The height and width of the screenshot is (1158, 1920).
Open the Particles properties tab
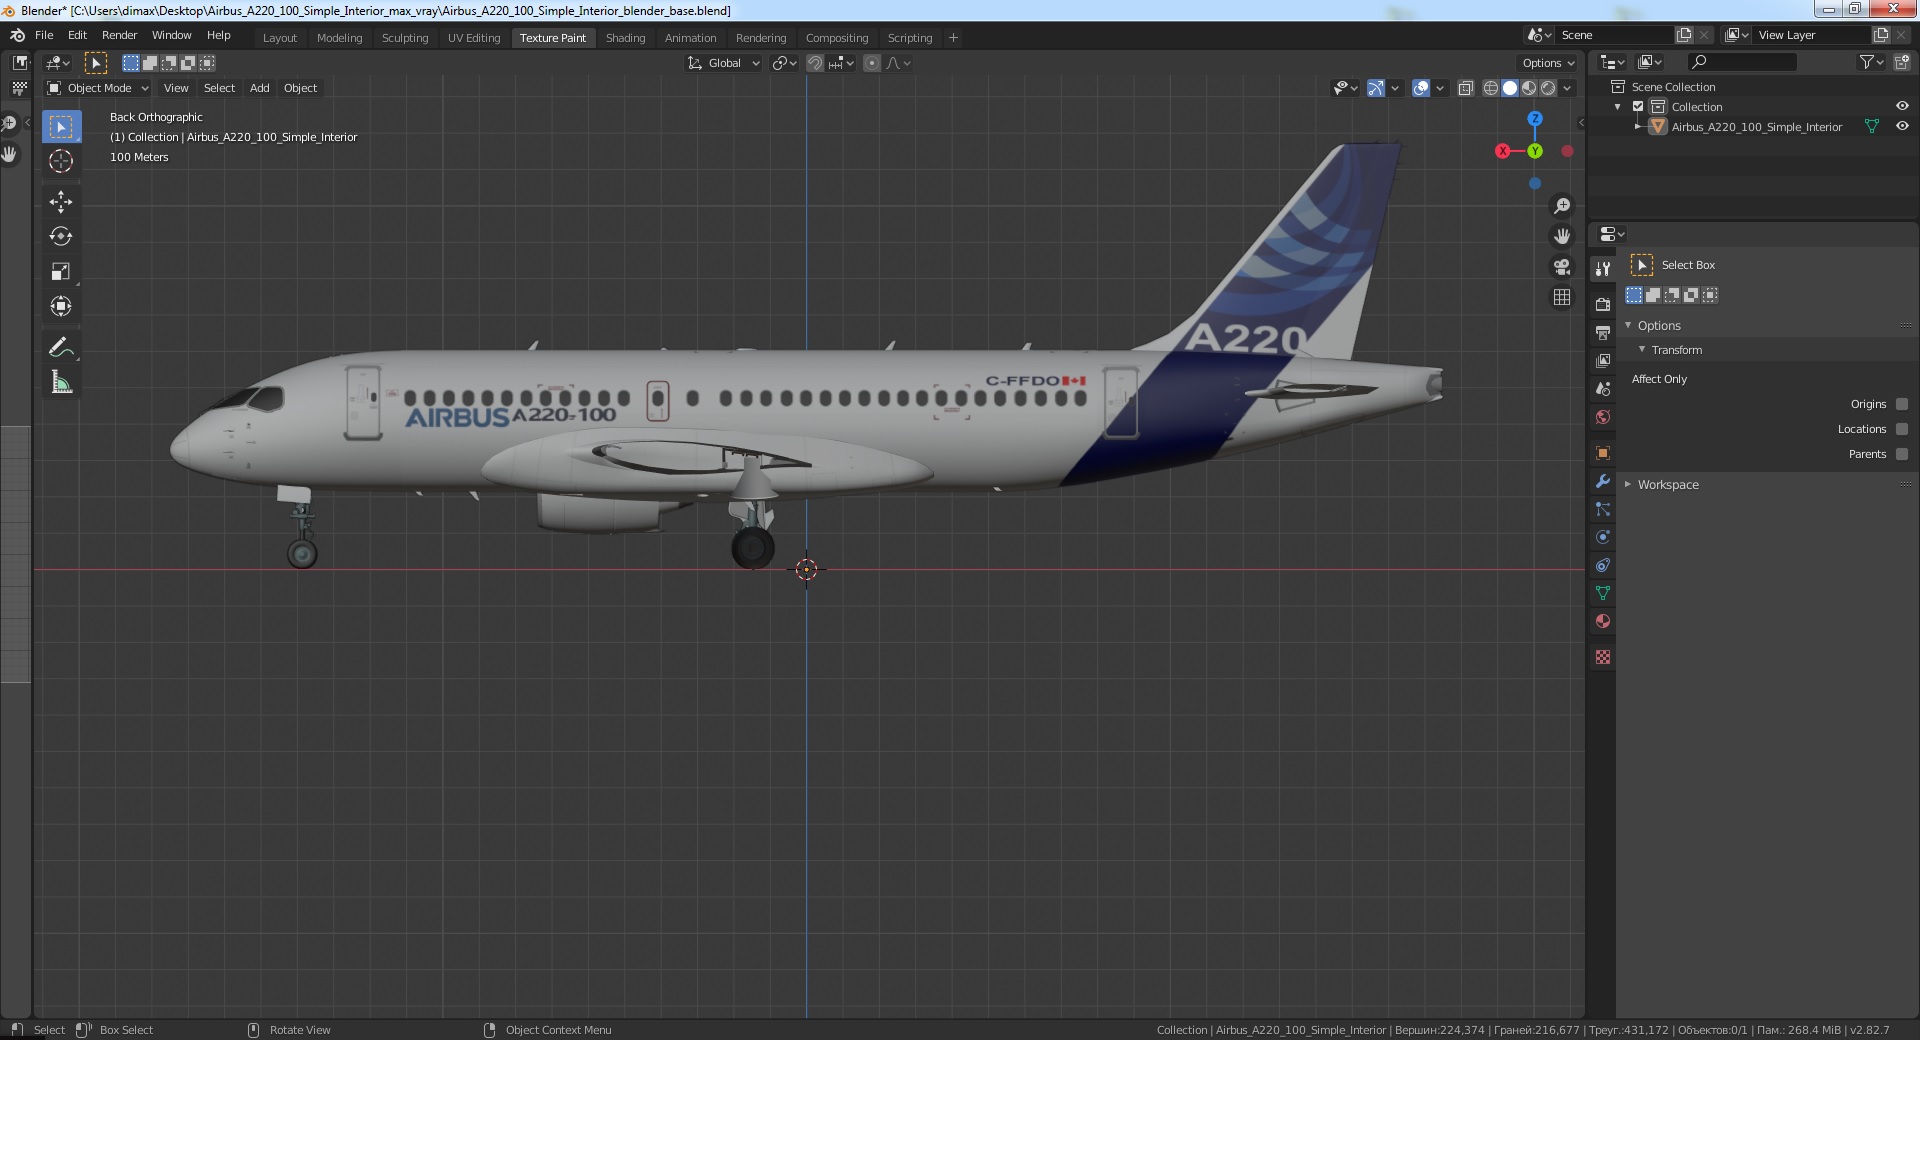tap(1603, 509)
